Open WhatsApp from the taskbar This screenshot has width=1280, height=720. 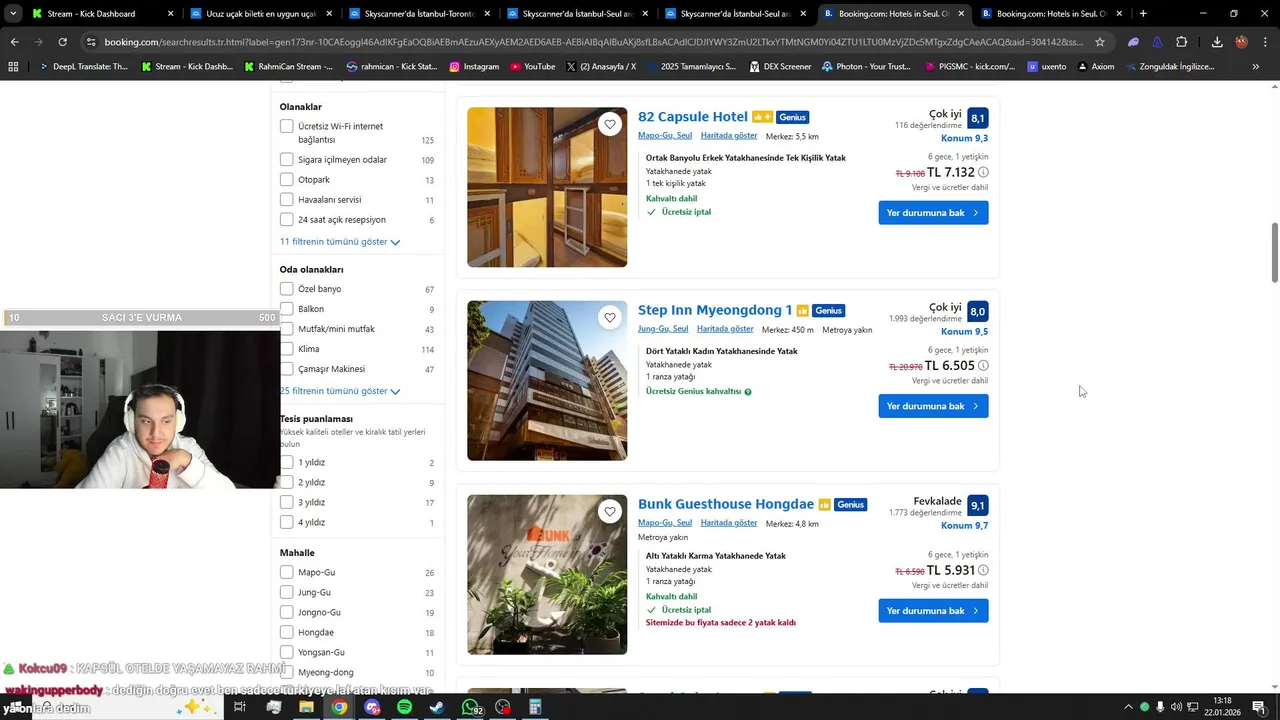470,707
